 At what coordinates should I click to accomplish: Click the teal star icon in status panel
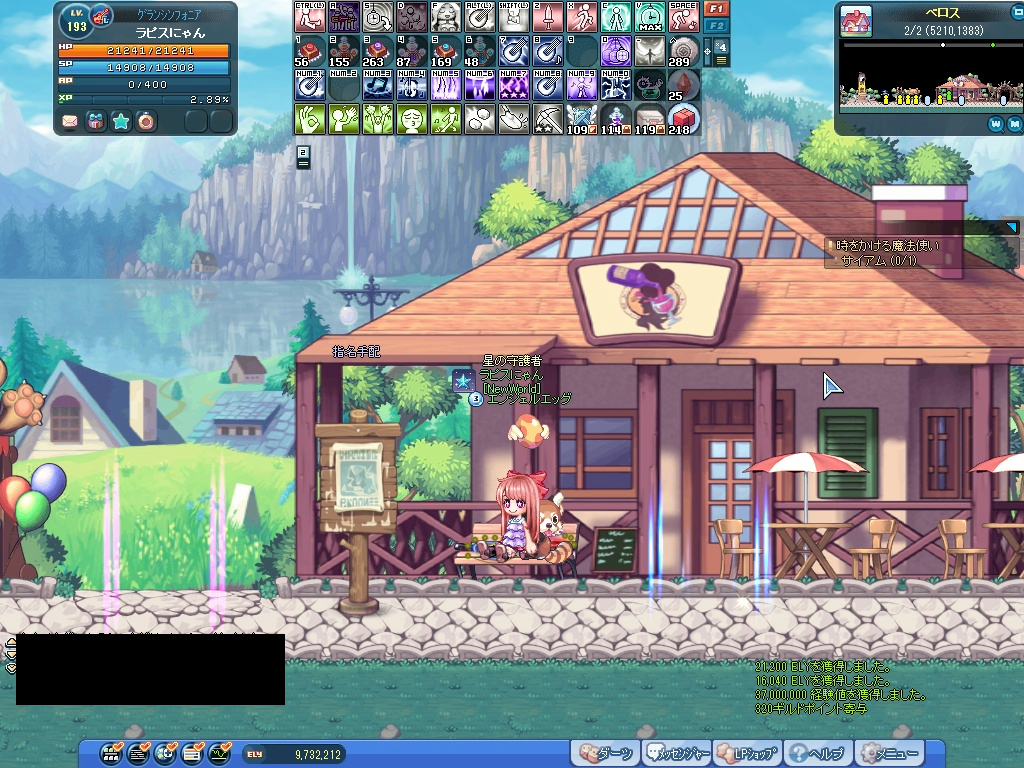coord(121,121)
